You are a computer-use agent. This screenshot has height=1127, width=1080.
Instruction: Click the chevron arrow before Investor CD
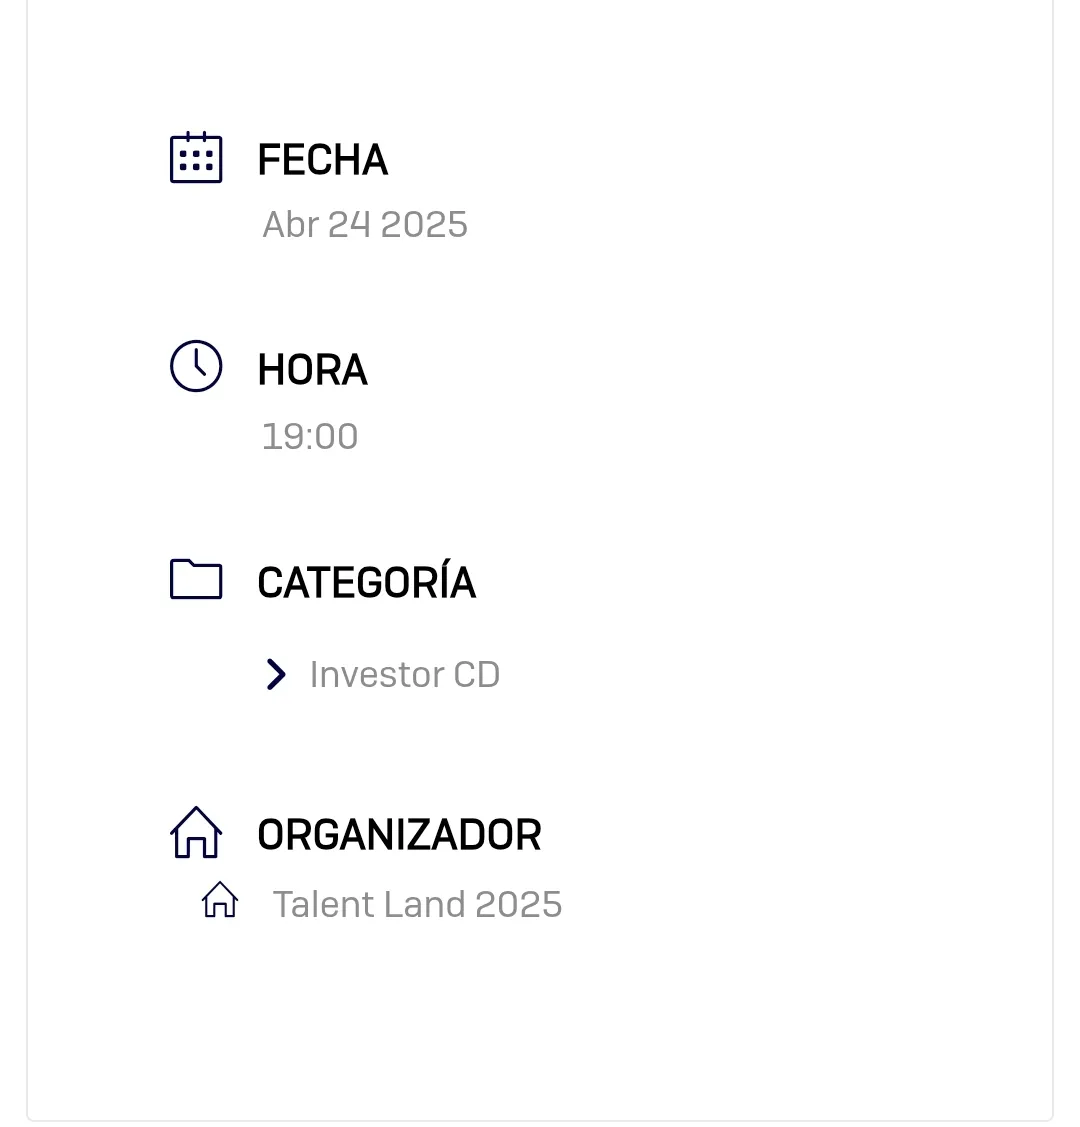tap(276, 674)
